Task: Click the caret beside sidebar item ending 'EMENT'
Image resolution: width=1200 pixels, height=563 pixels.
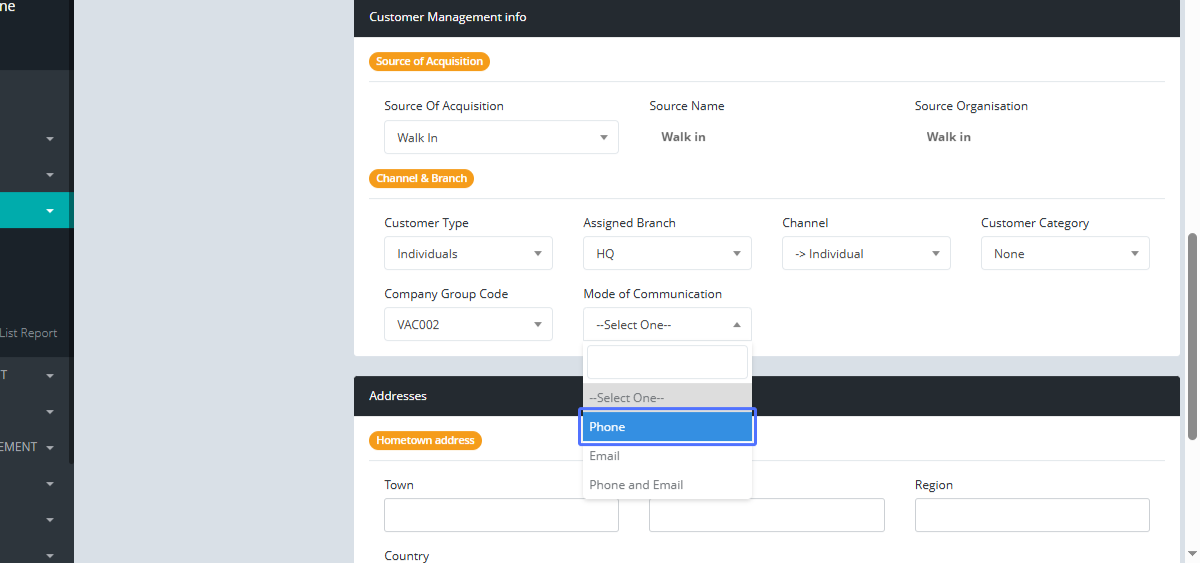Action: 50,447
